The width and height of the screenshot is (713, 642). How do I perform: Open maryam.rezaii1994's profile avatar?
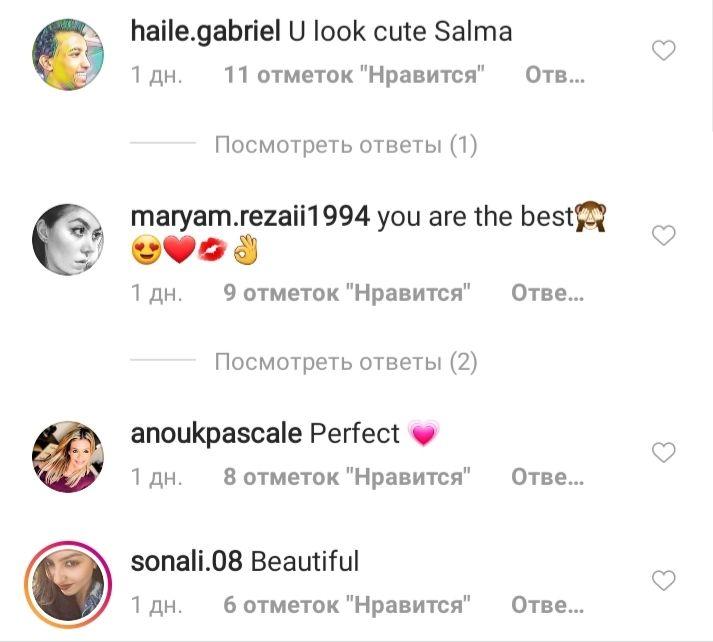tap(68, 240)
